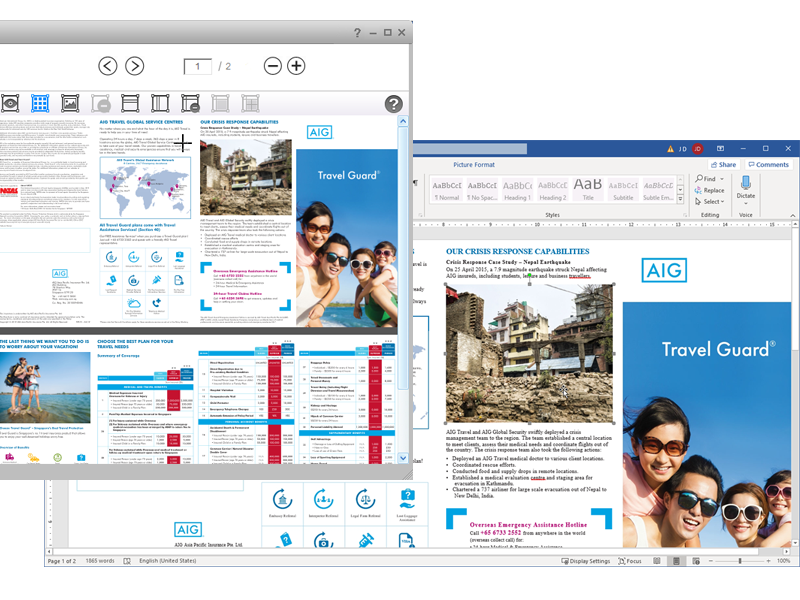Apply the Heading 1 style

click(x=517, y=190)
